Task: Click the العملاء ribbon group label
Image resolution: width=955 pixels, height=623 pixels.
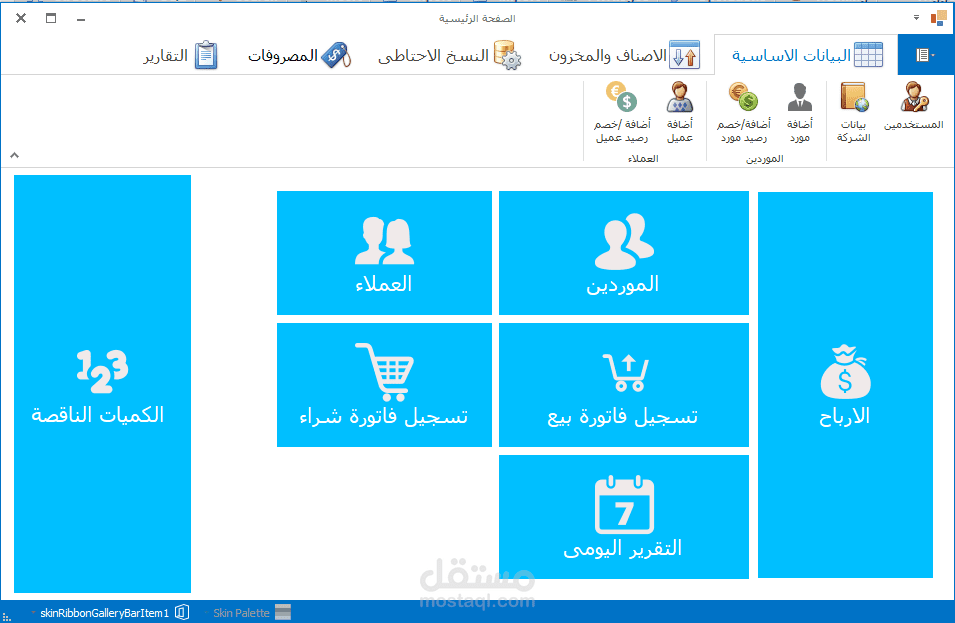Action: coord(643,158)
